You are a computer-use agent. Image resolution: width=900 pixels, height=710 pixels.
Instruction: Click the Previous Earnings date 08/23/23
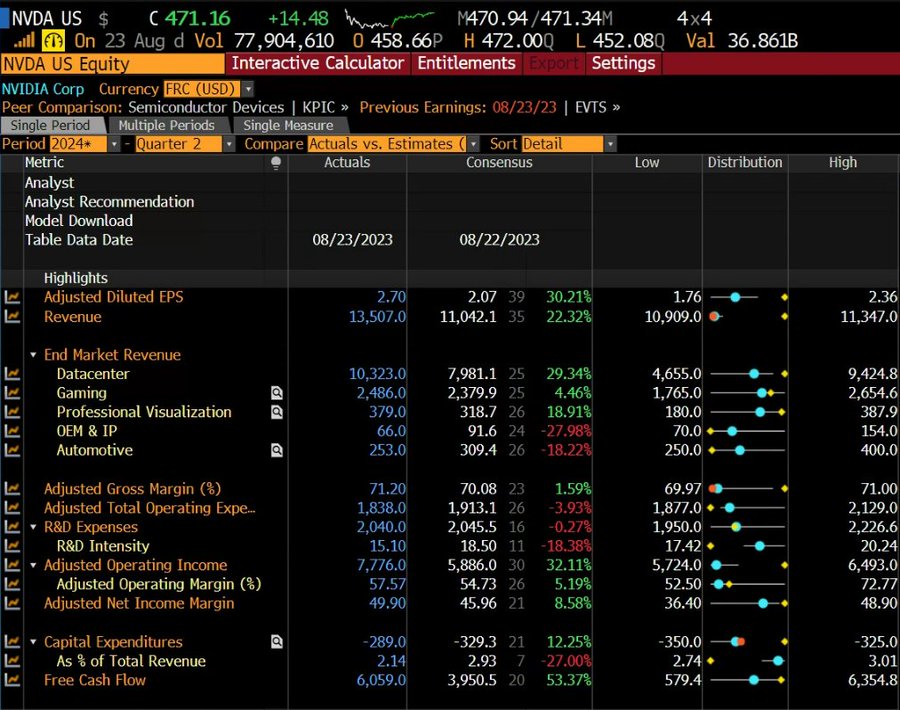(525, 107)
